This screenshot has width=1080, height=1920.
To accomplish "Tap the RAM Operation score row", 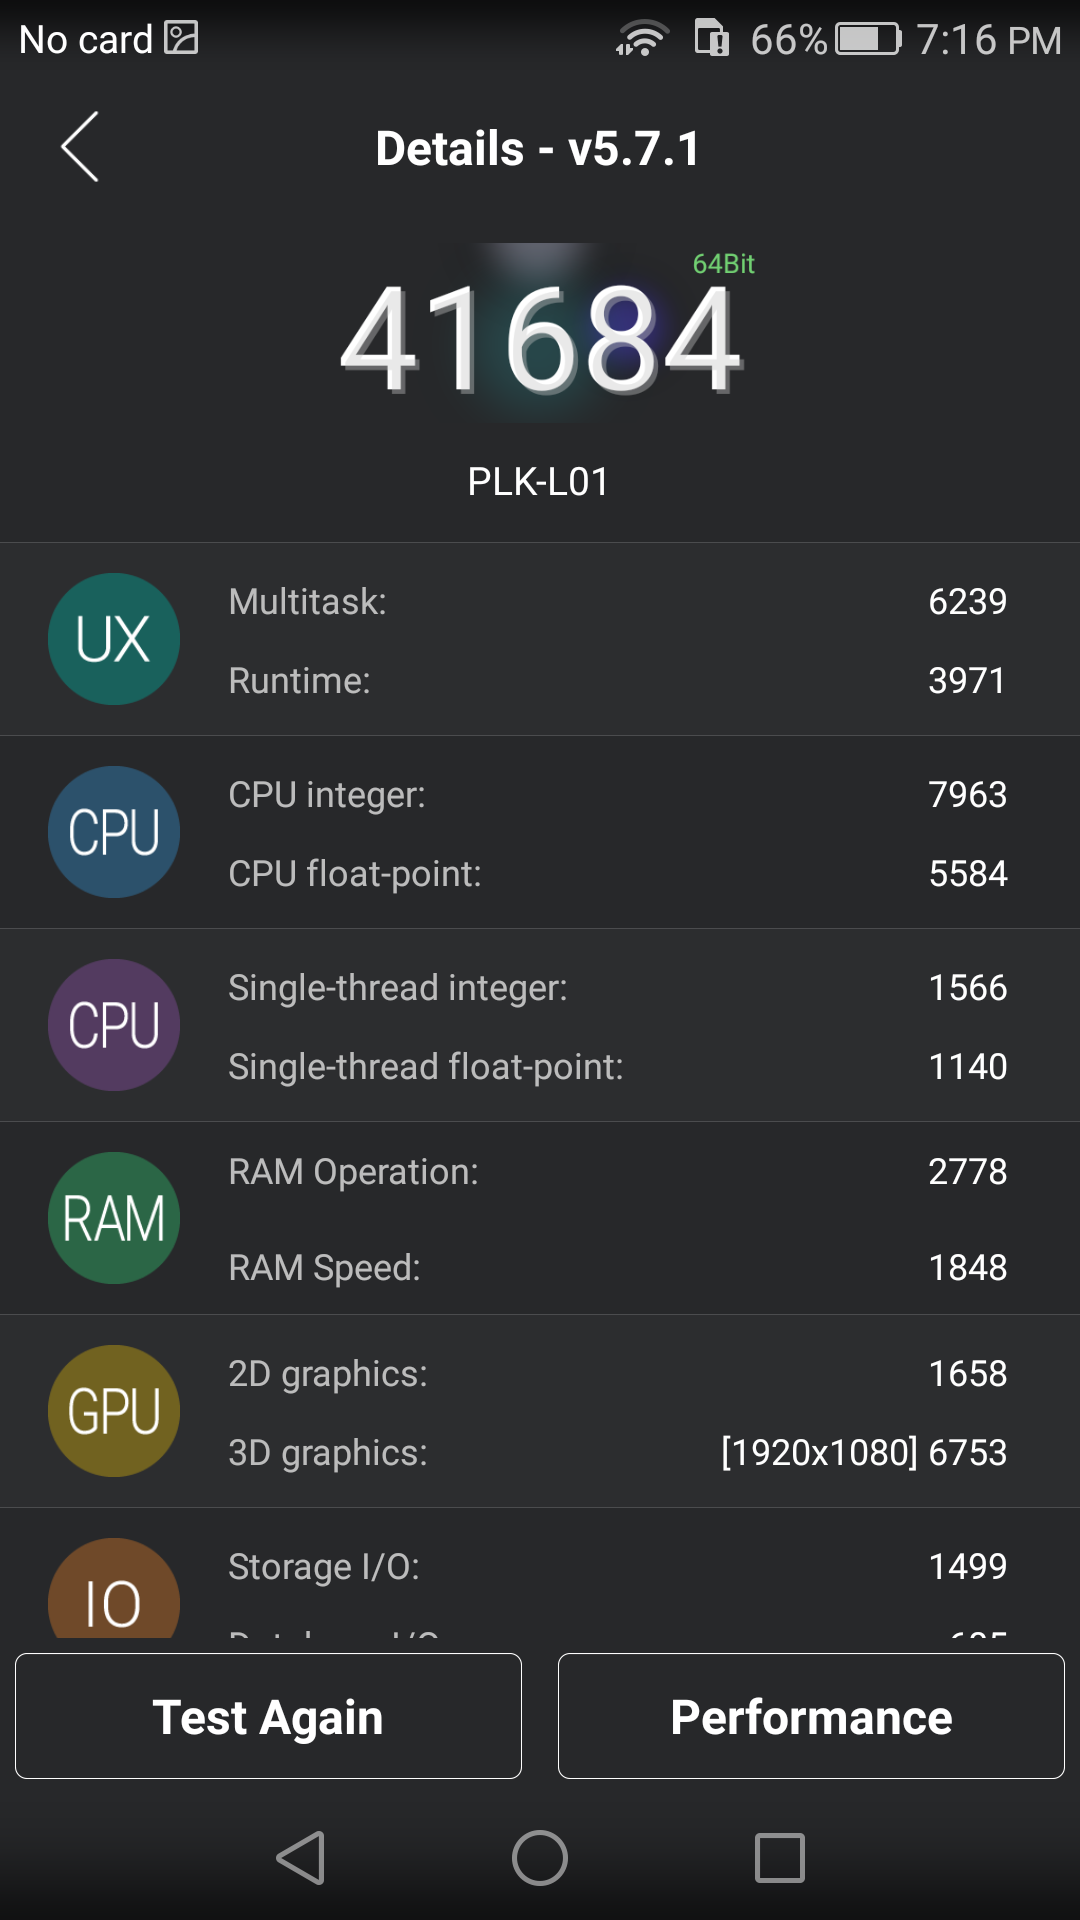I will (617, 1172).
